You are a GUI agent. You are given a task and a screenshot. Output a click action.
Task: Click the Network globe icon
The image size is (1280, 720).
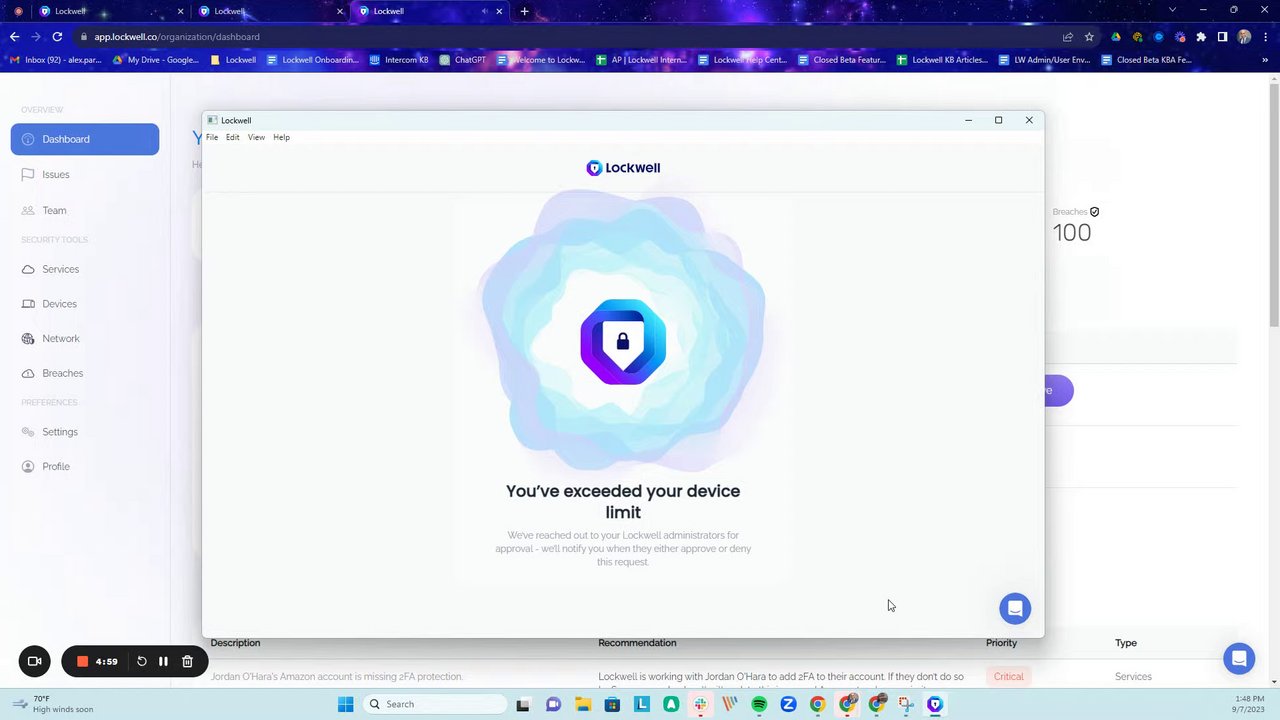[x=28, y=338]
